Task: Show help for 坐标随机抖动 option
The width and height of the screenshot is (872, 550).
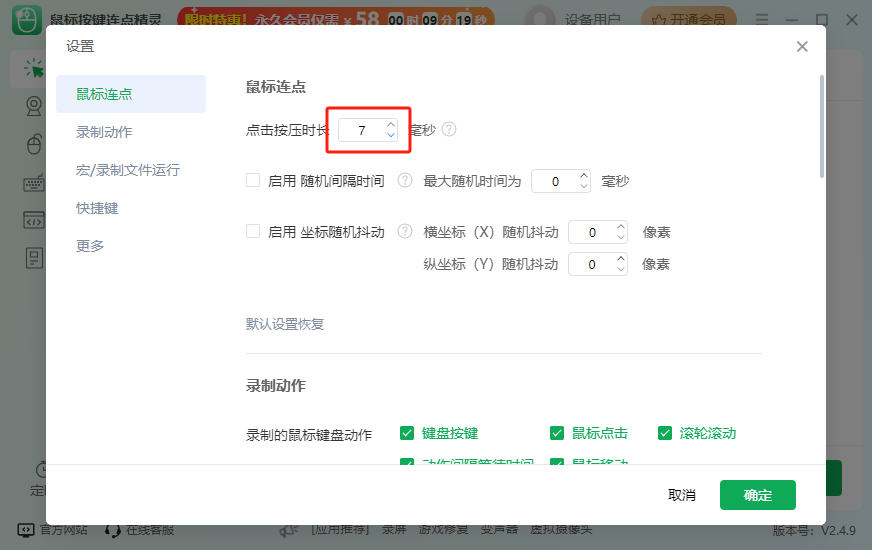Action: point(405,231)
